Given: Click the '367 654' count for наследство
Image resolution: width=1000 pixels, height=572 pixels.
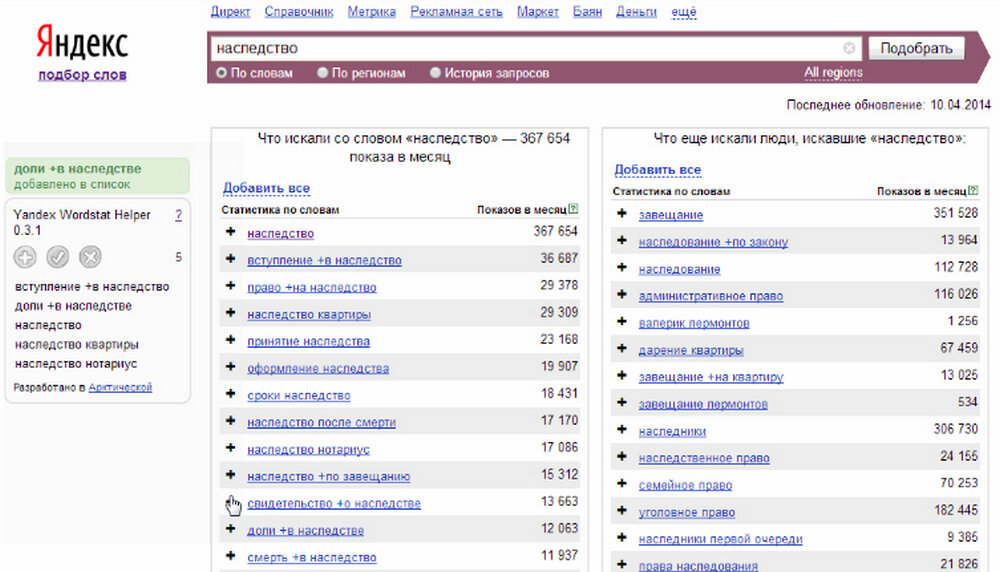Looking at the screenshot, I should [555, 231].
